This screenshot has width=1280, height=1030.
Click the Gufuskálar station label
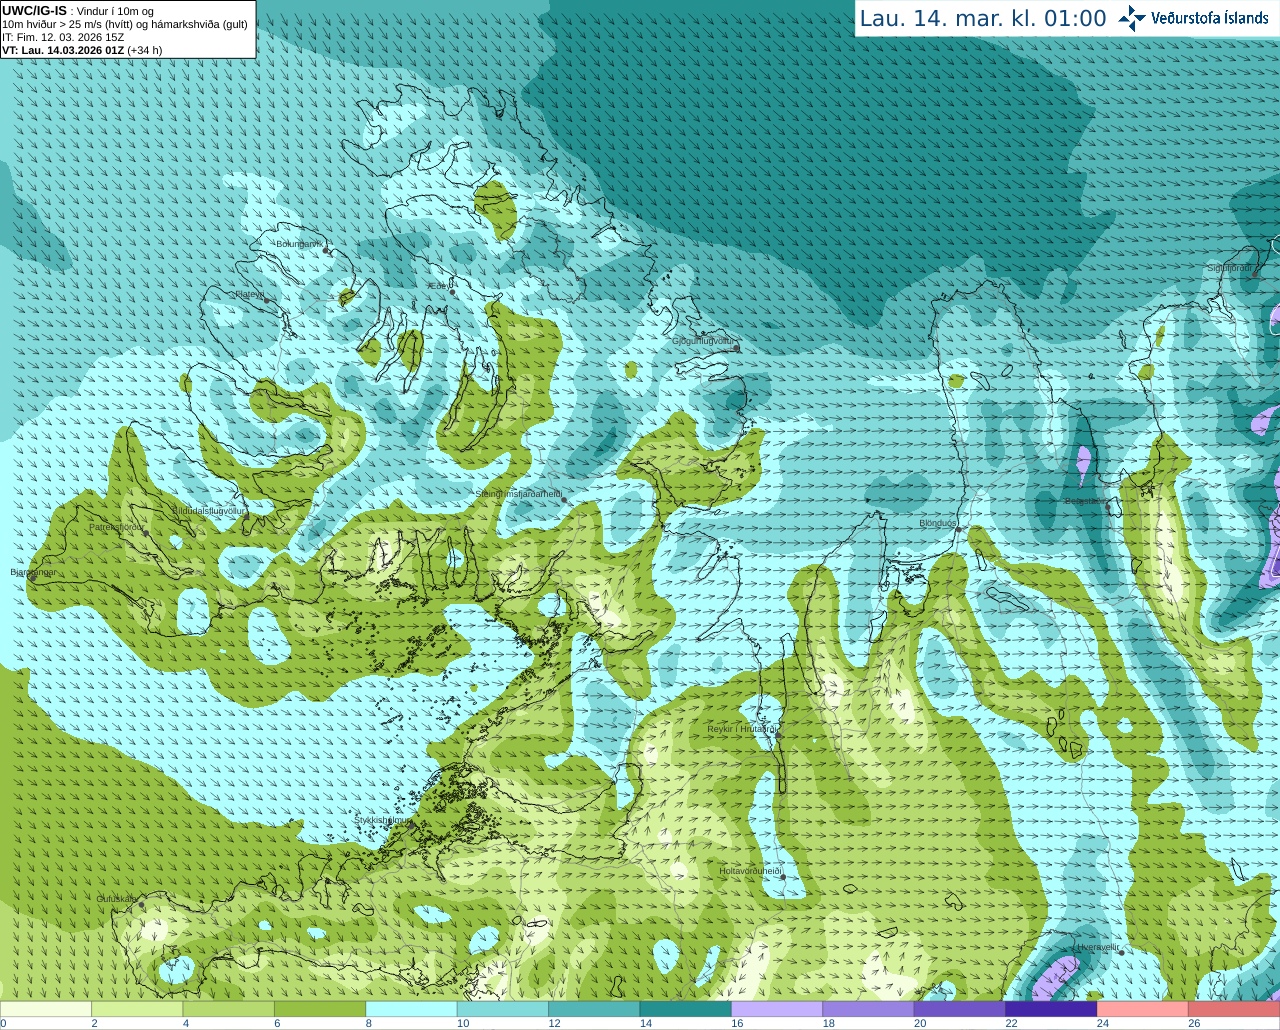(117, 899)
